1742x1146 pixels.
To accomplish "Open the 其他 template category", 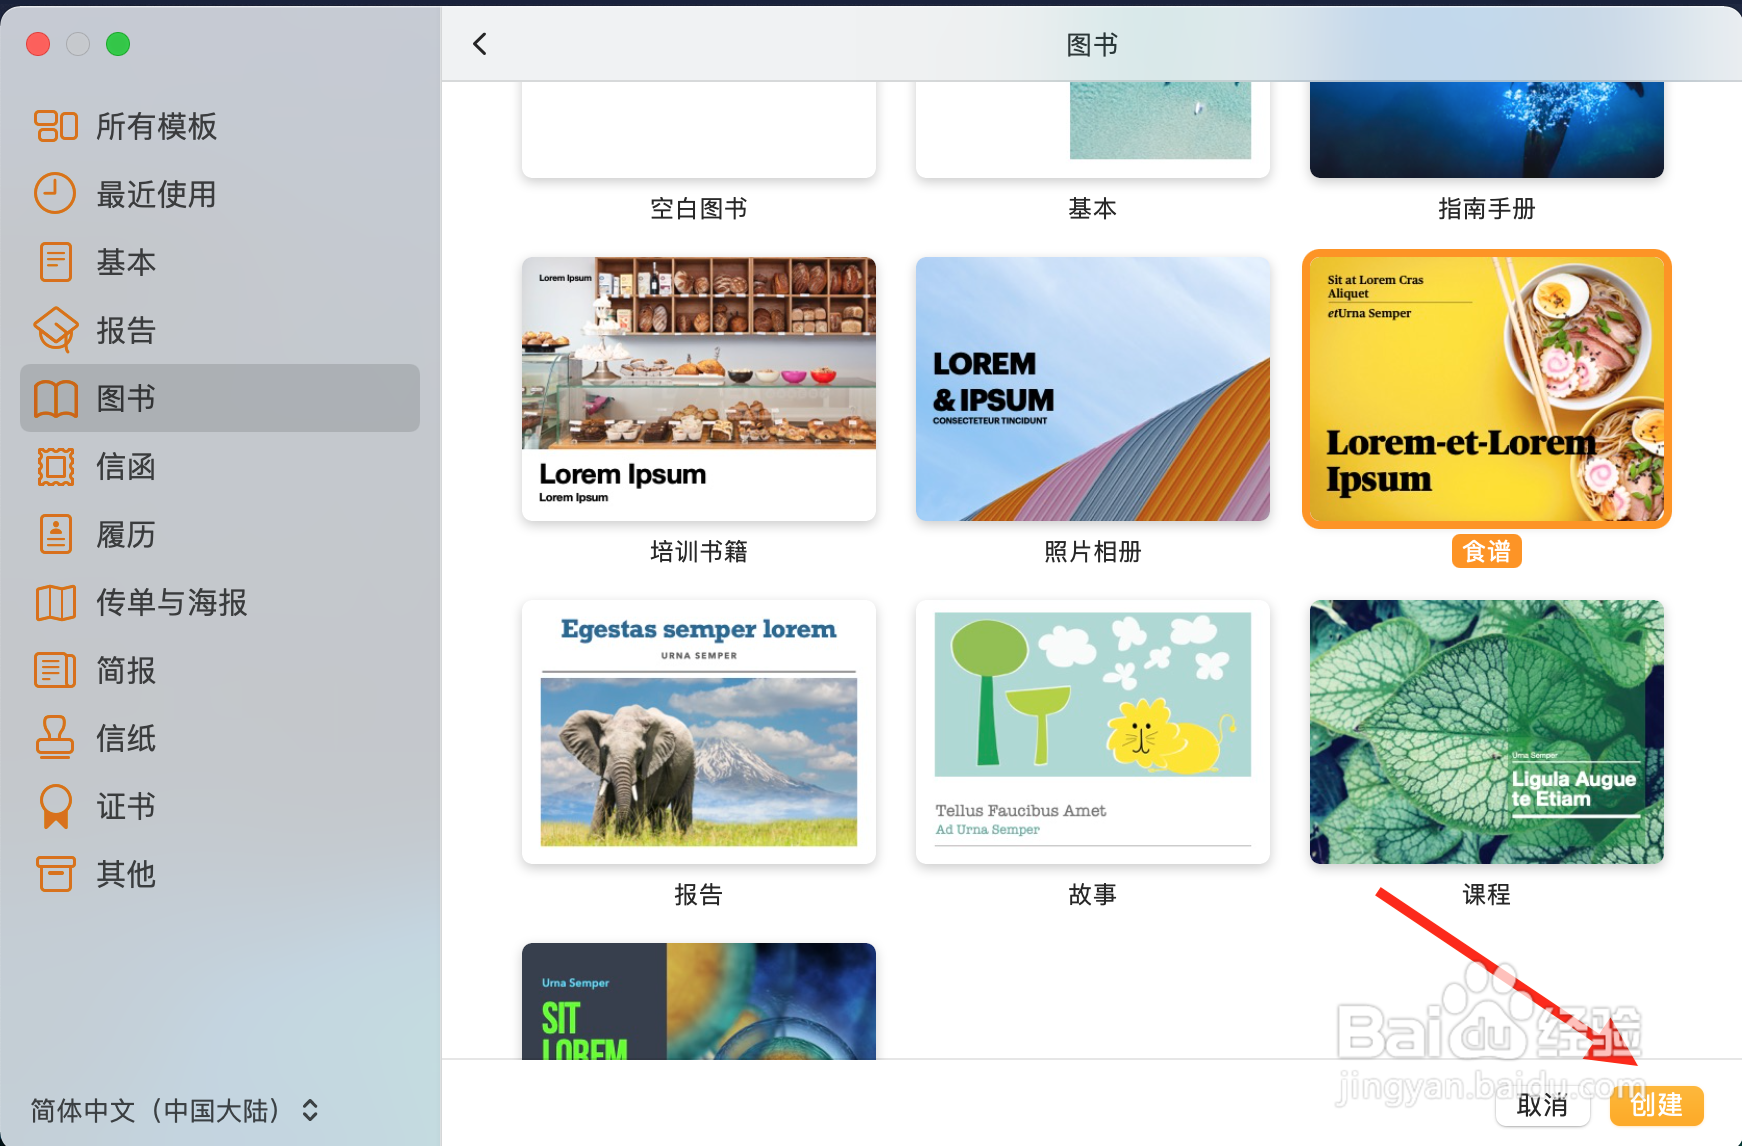I will [124, 874].
